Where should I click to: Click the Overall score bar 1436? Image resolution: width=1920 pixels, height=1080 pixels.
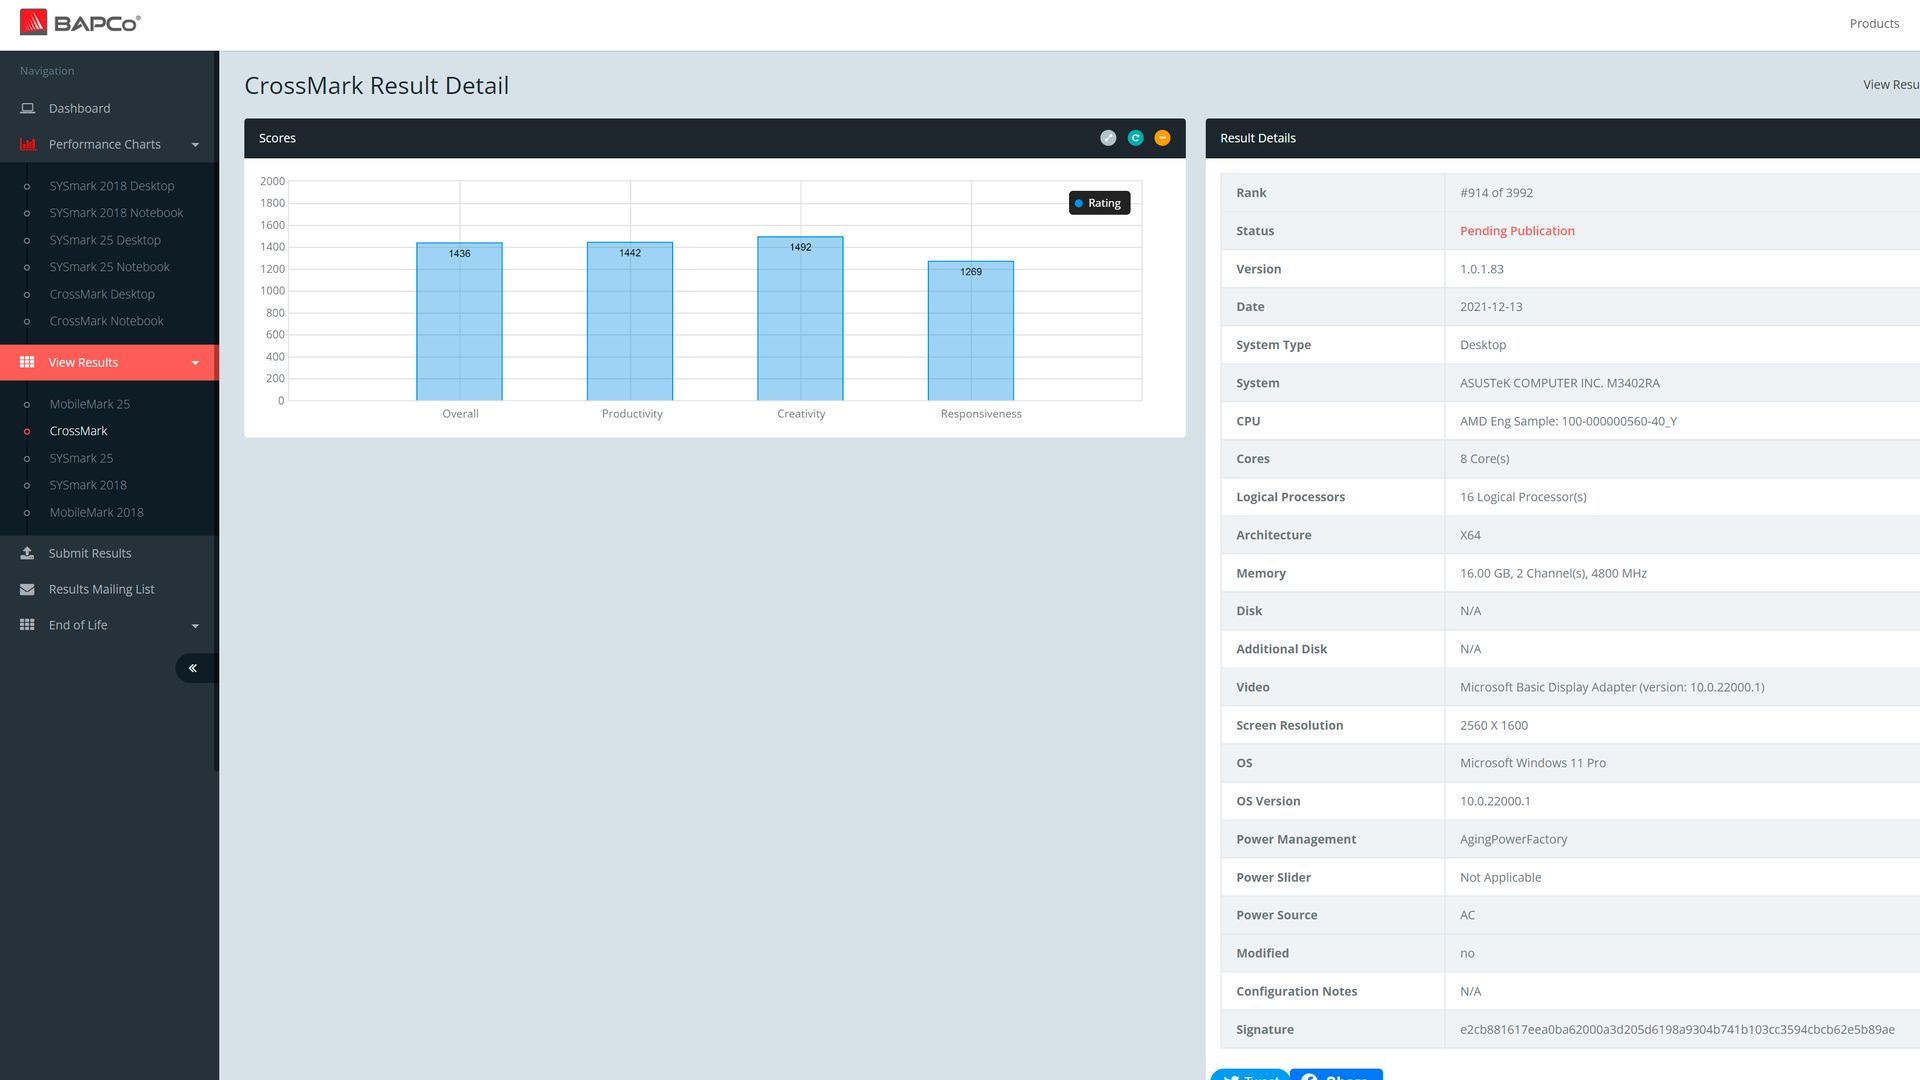pyautogui.click(x=459, y=321)
